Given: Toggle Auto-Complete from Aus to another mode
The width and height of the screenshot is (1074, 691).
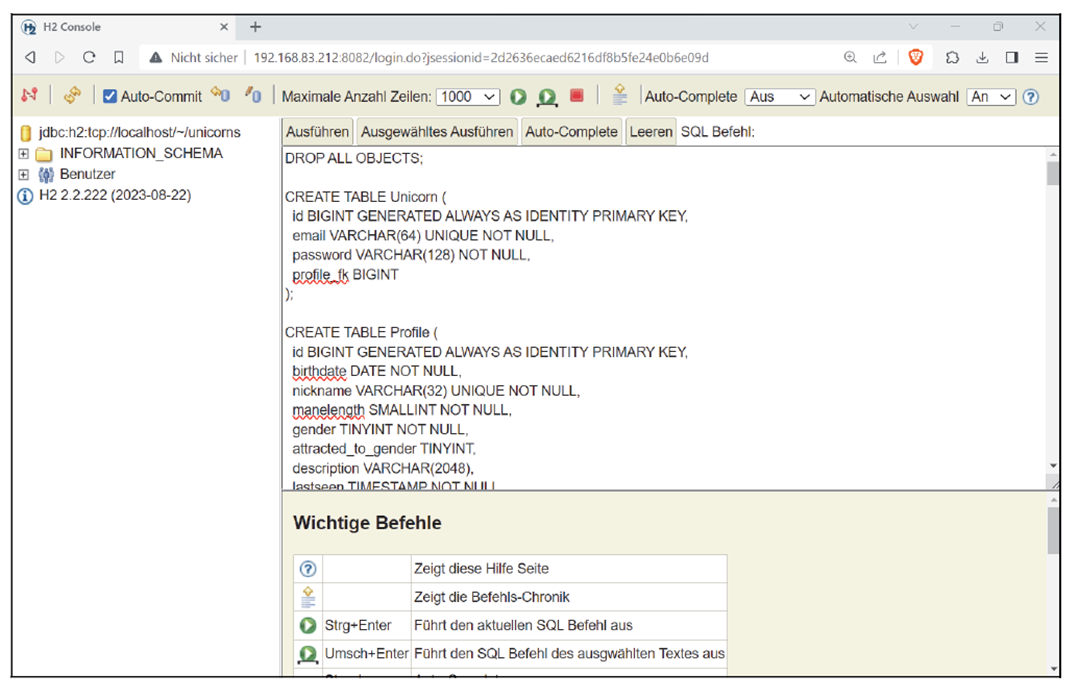Looking at the screenshot, I should coord(780,96).
